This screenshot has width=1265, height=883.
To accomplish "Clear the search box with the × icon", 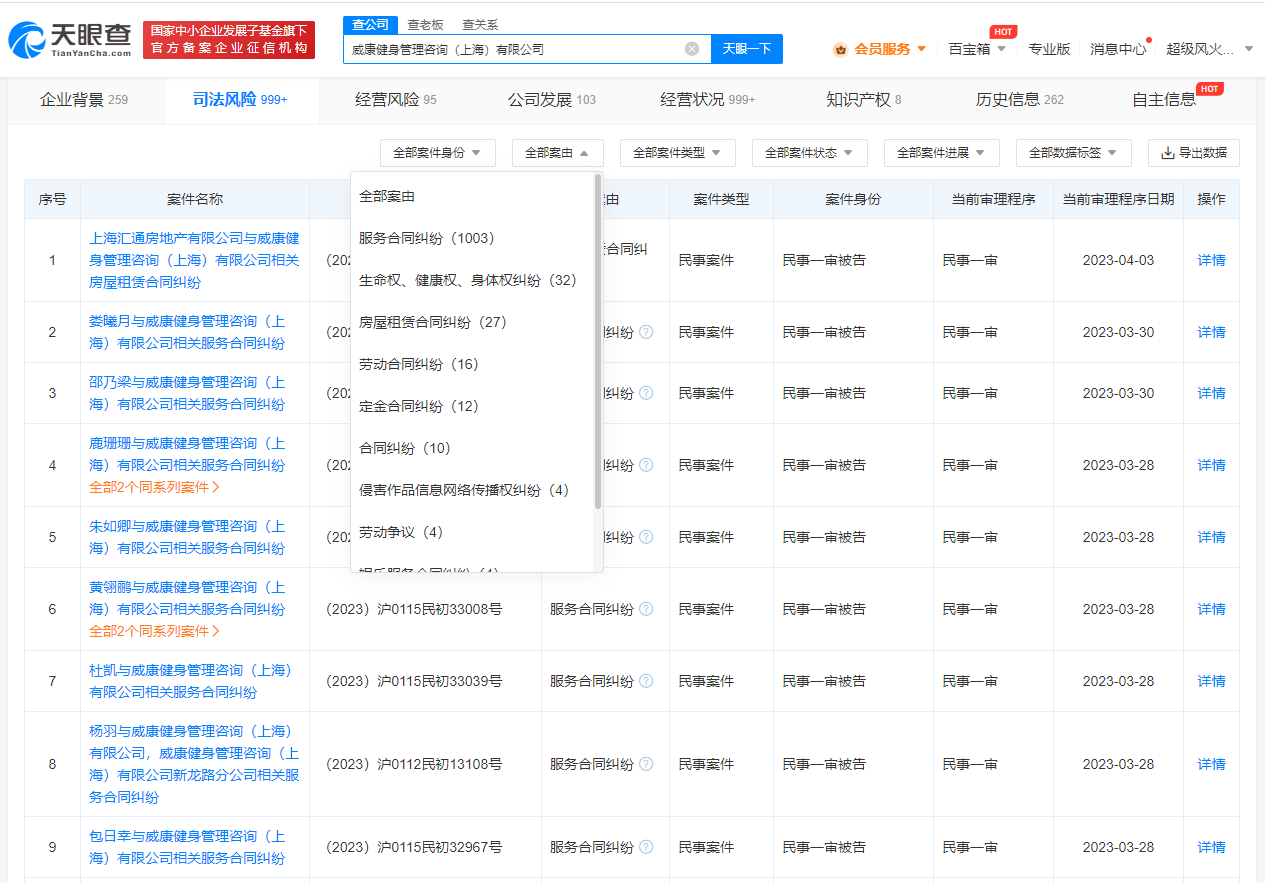I will click(x=690, y=48).
